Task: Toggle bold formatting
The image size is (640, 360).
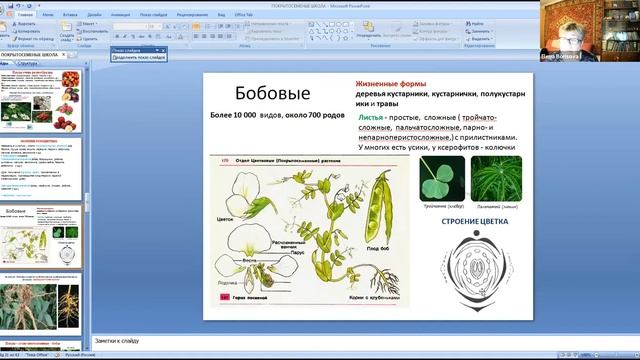Action: pyautogui.click(x=117, y=37)
